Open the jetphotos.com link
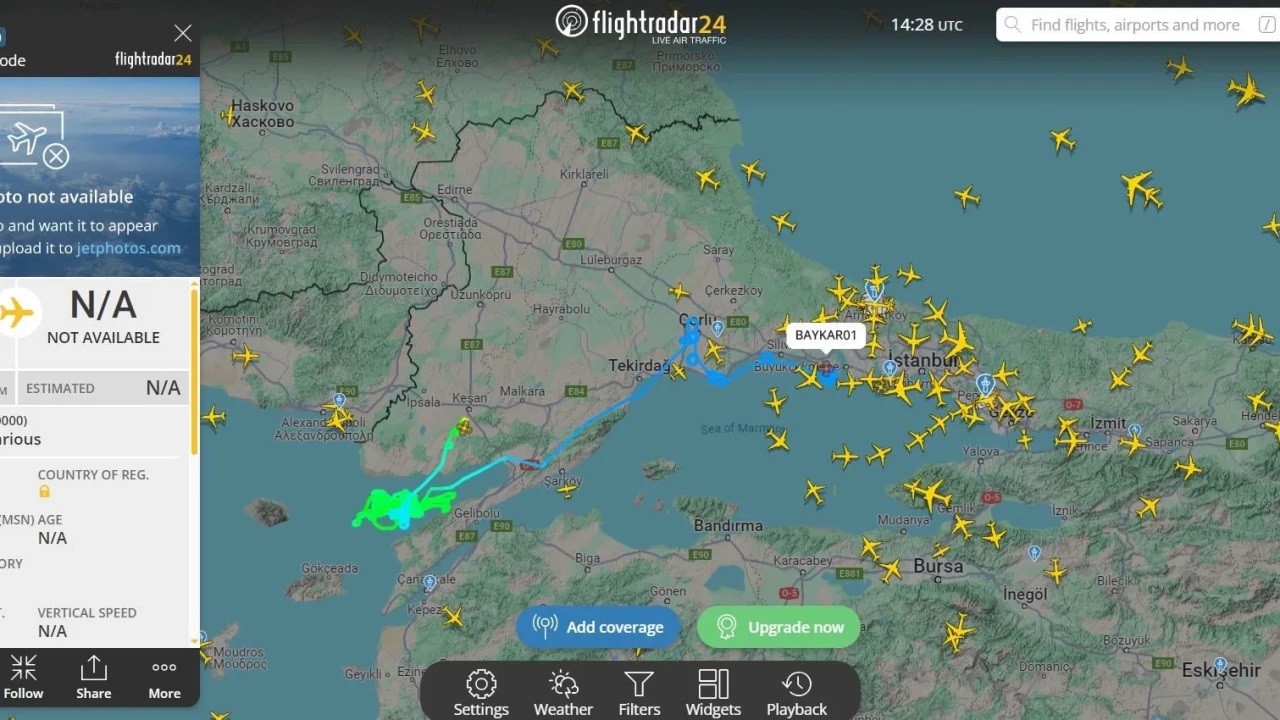The height and width of the screenshot is (720, 1280). [129, 248]
